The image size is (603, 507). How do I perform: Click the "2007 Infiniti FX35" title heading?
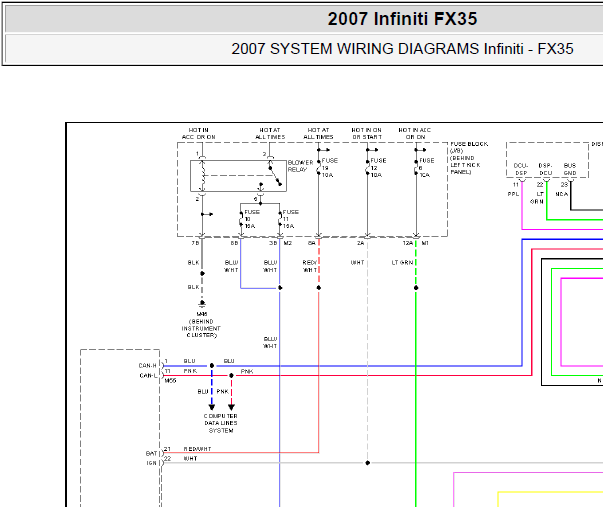[402, 19]
